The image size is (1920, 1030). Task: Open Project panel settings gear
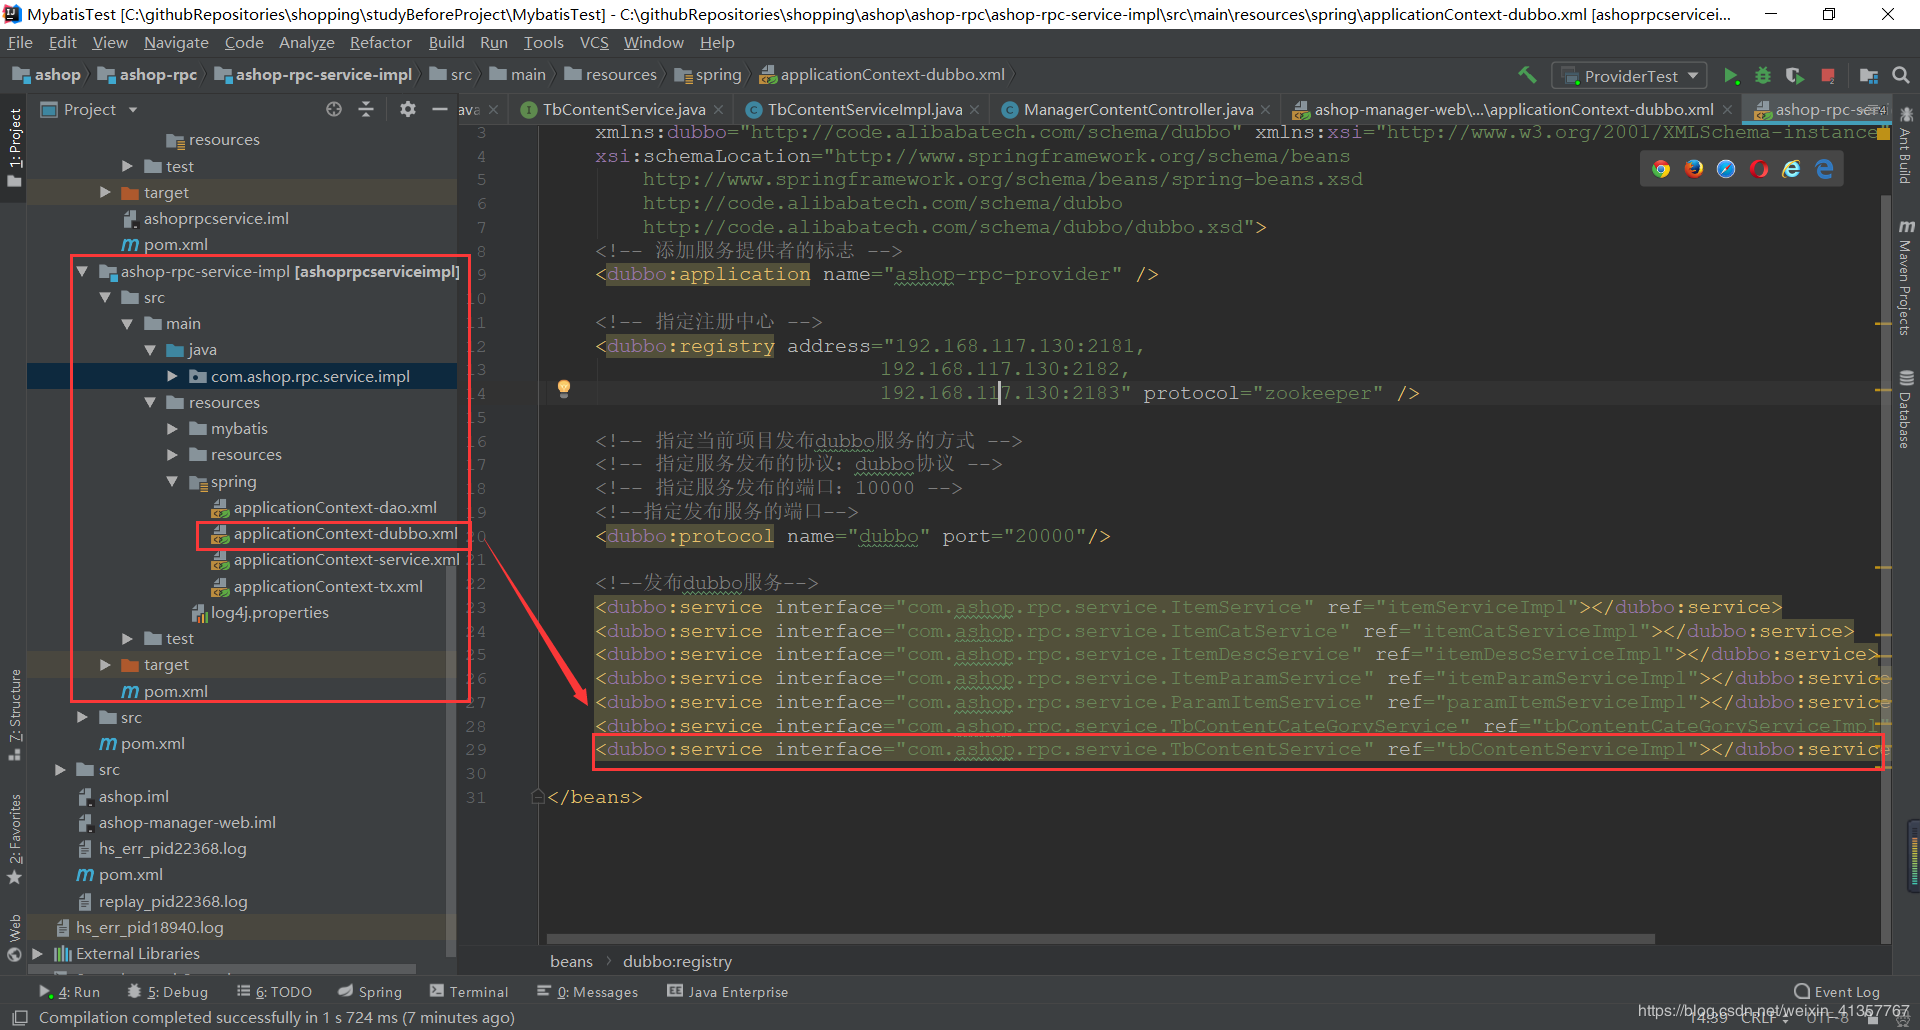tap(407, 109)
